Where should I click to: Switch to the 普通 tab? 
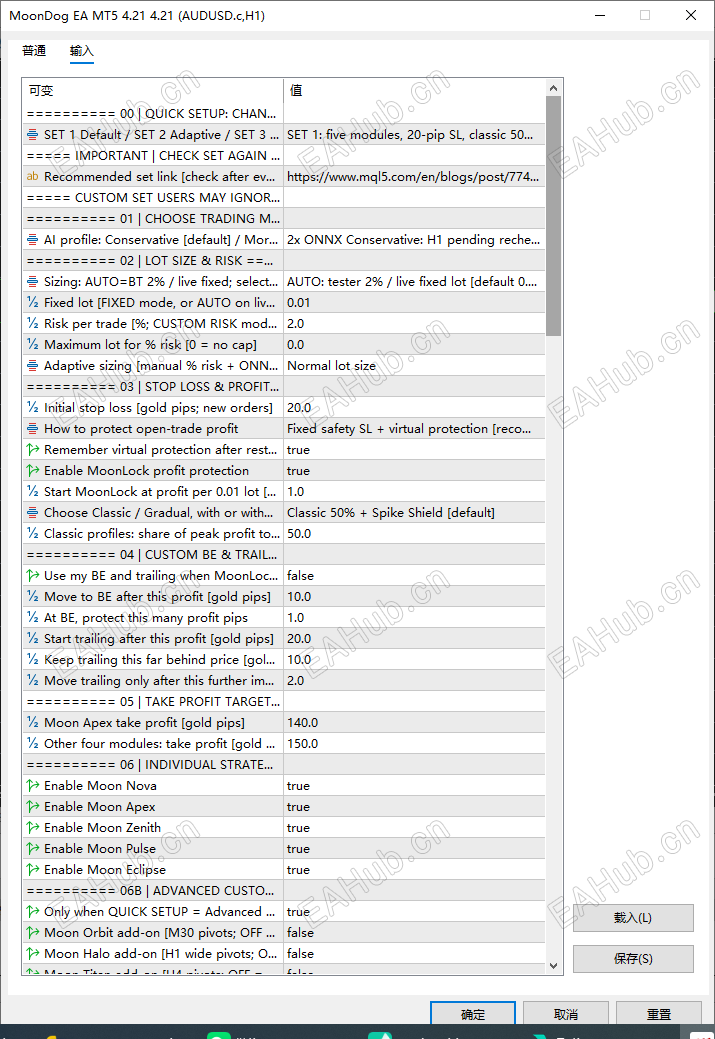click(x=34, y=50)
